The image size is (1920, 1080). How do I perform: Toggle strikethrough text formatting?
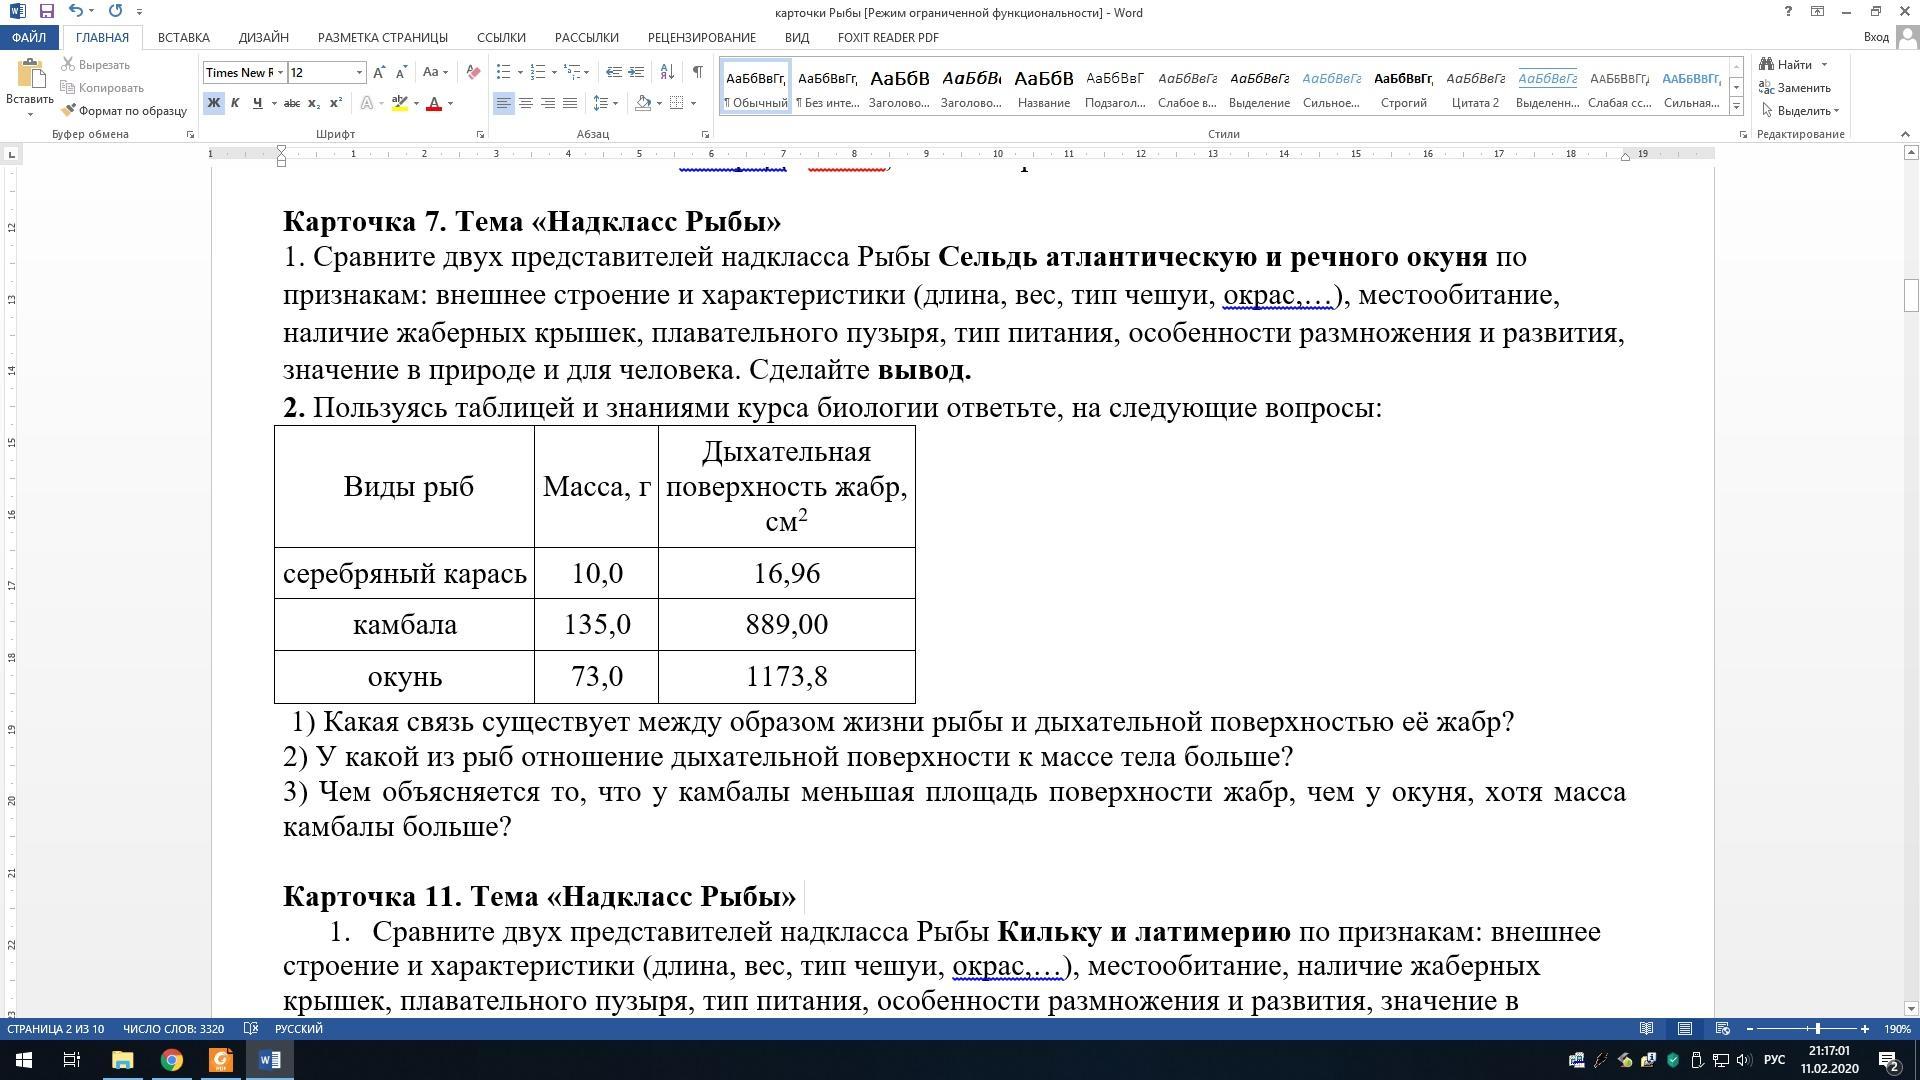point(291,103)
